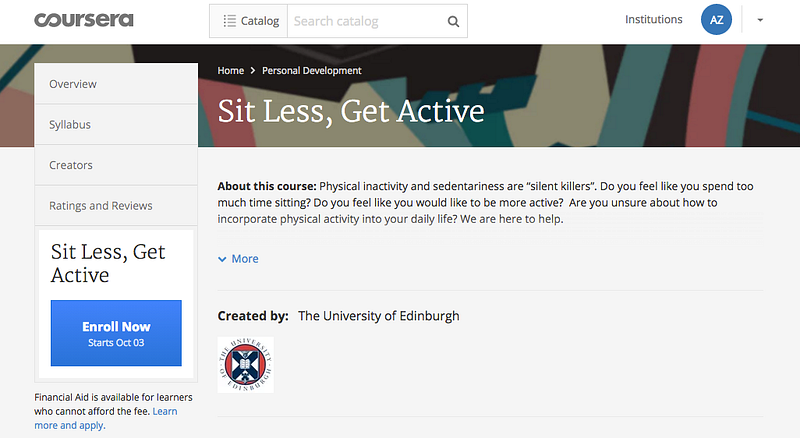Expand the More description link
Image resolution: width=800 pixels, height=438 pixels.
coord(238,259)
